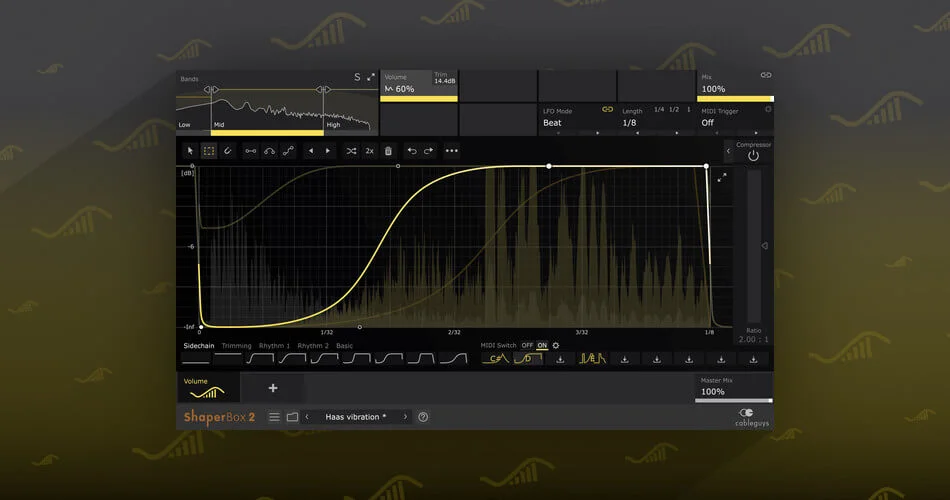
Task: Set MIDI Switch to OFF
Action: pyautogui.click(x=527, y=345)
